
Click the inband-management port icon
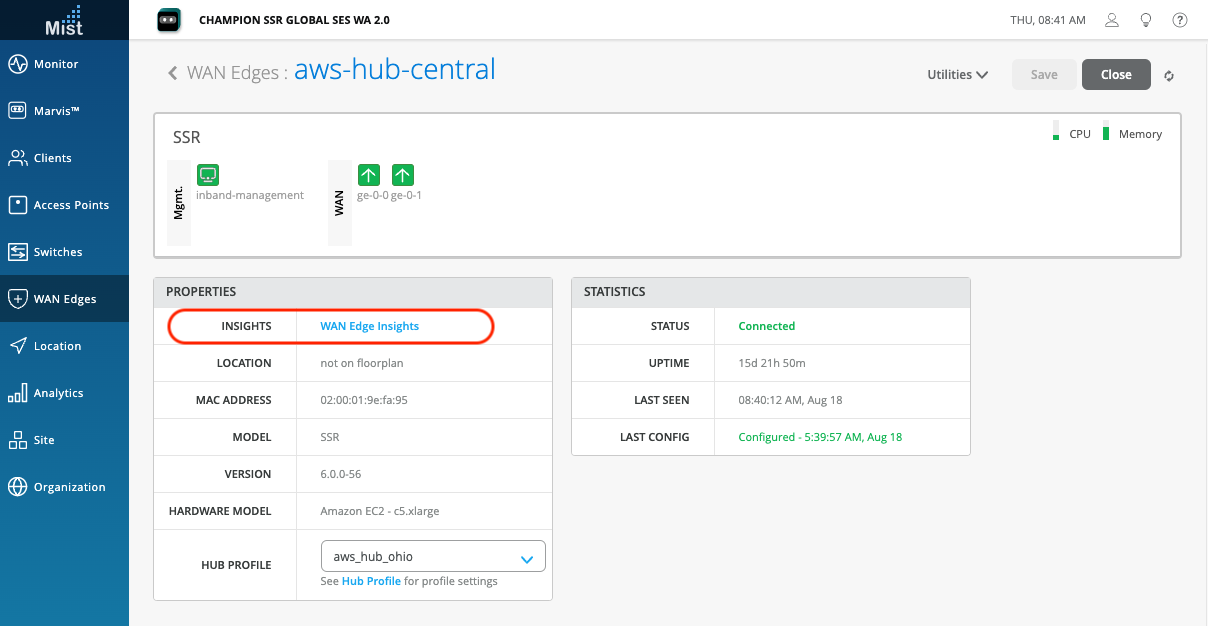pyautogui.click(x=208, y=175)
